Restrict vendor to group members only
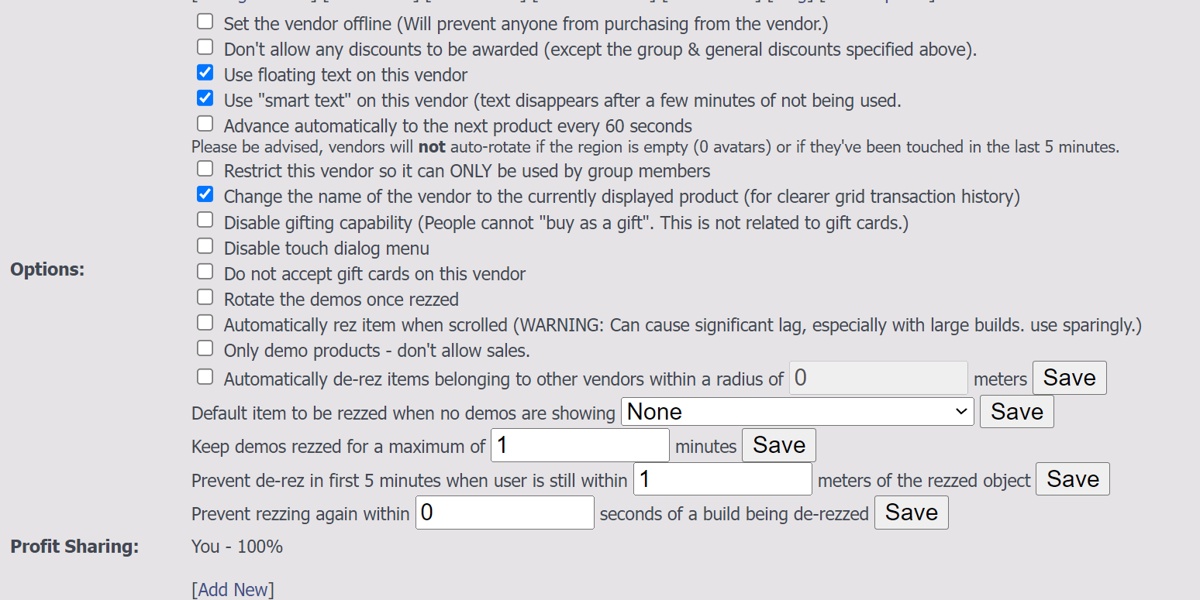The width and height of the screenshot is (1200, 600). (x=205, y=169)
